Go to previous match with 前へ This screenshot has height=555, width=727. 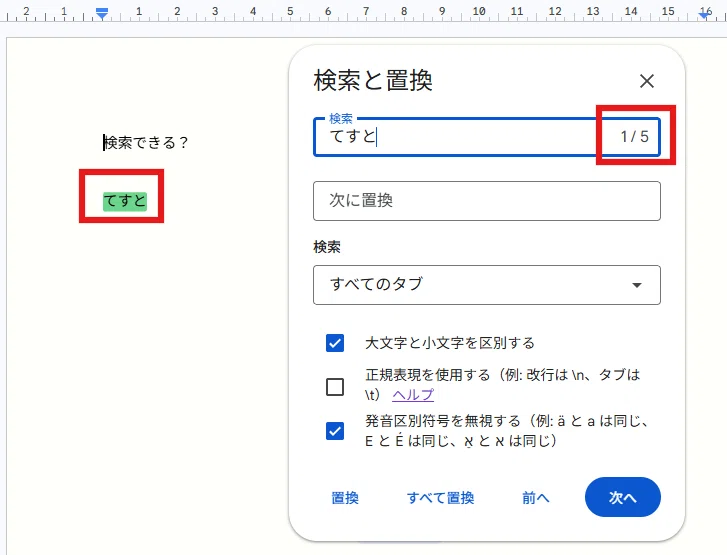coord(536,498)
